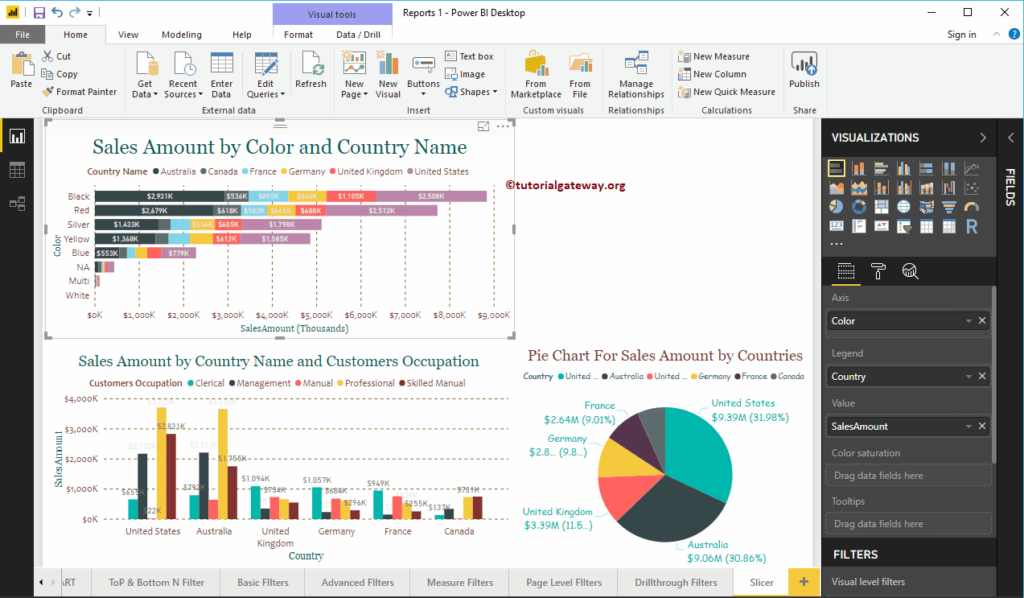Open focus mode on the selected bar chart

[483, 127]
